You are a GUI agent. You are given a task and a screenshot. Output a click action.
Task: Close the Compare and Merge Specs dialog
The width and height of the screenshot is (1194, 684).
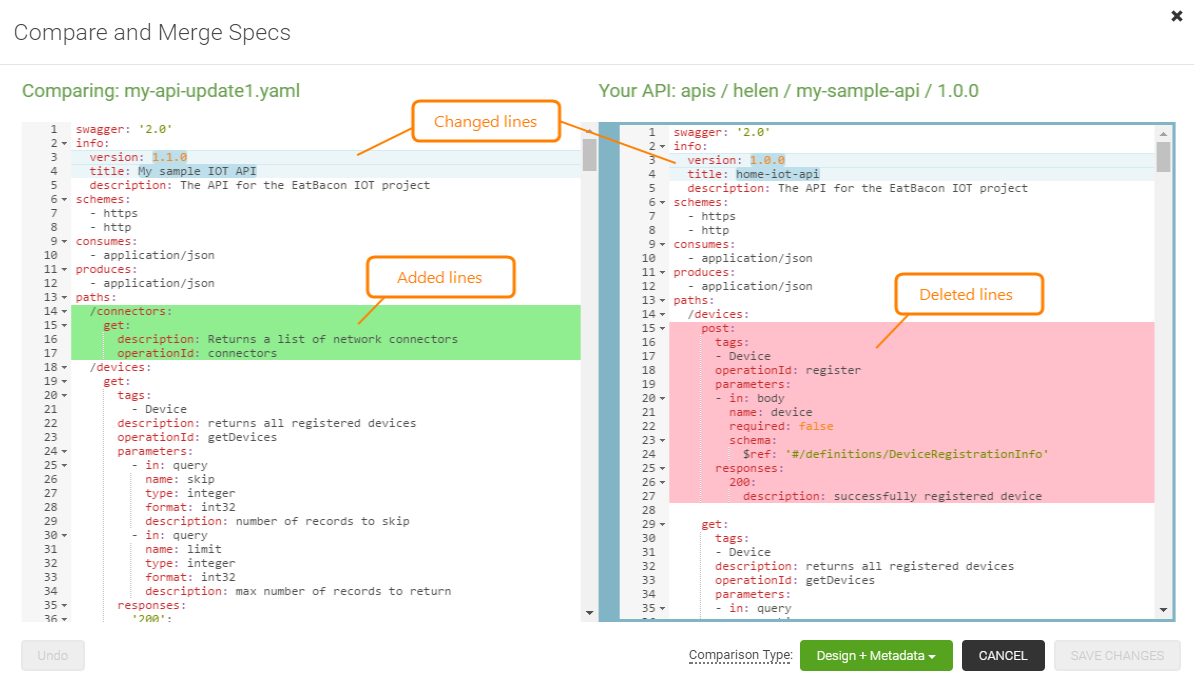[x=1176, y=16]
